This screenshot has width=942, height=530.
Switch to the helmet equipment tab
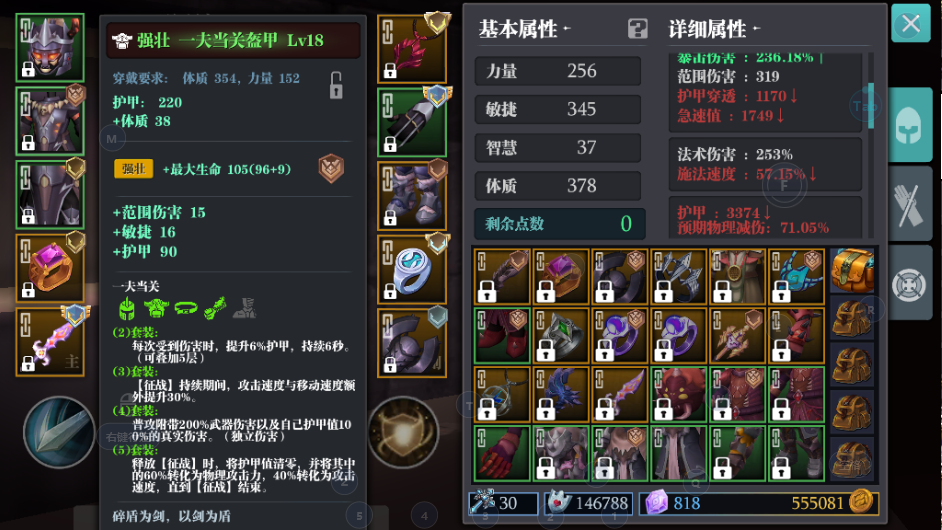910,124
